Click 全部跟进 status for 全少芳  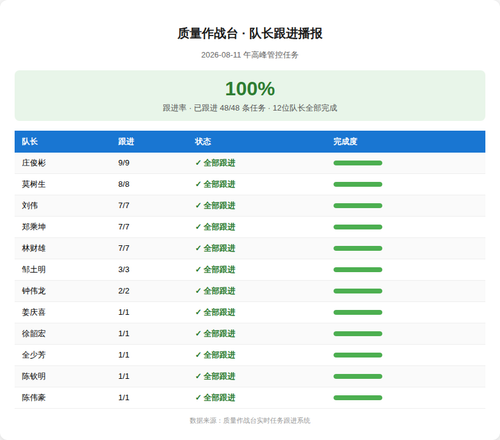point(215,355)
